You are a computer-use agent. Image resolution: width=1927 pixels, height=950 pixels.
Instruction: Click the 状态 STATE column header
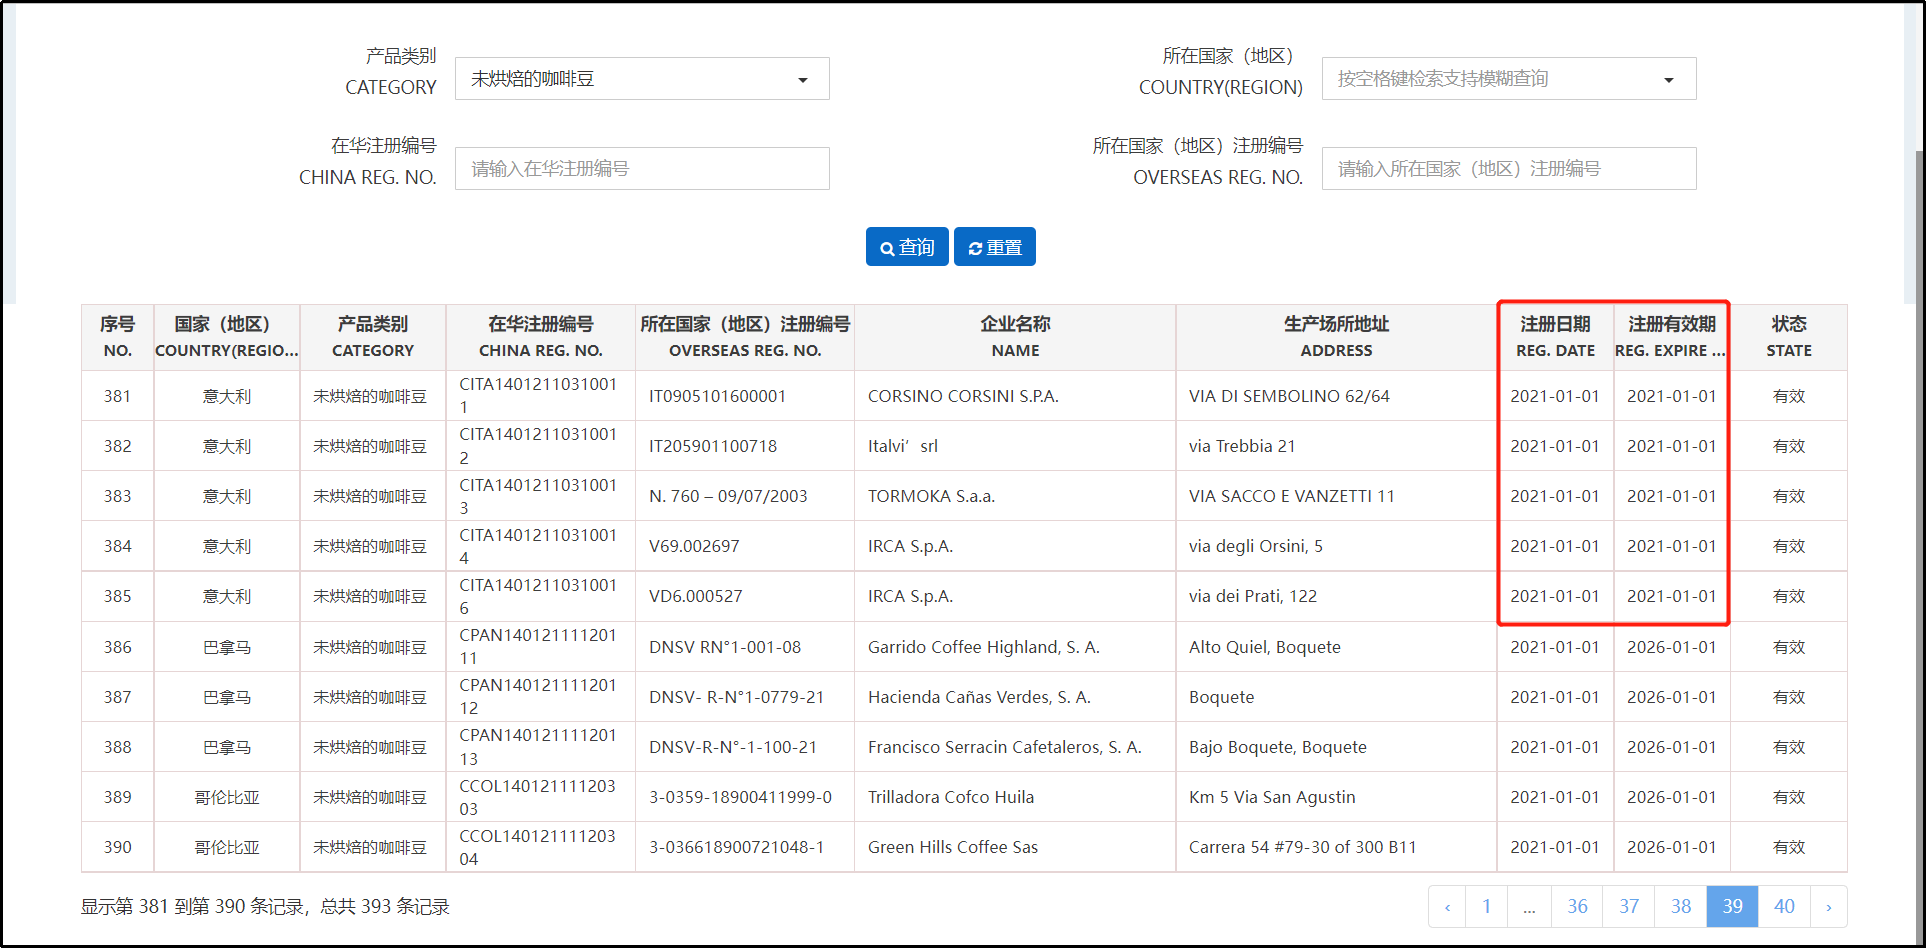point(1789,337)
